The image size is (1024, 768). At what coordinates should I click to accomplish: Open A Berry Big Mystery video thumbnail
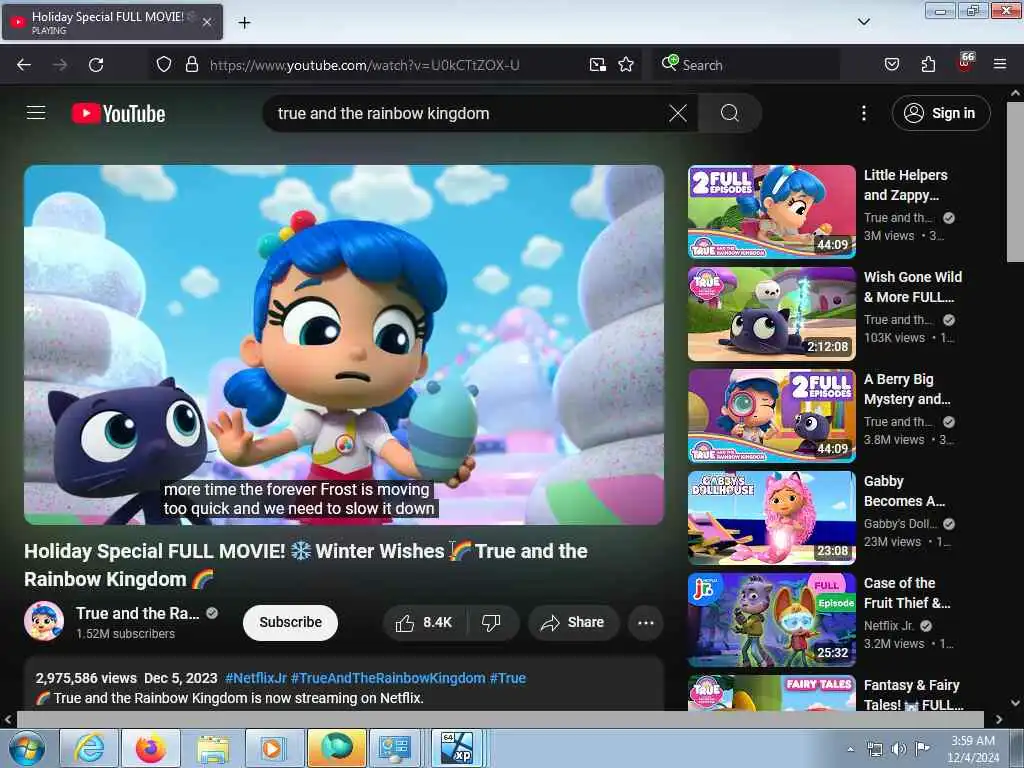[x=772, y=415]
